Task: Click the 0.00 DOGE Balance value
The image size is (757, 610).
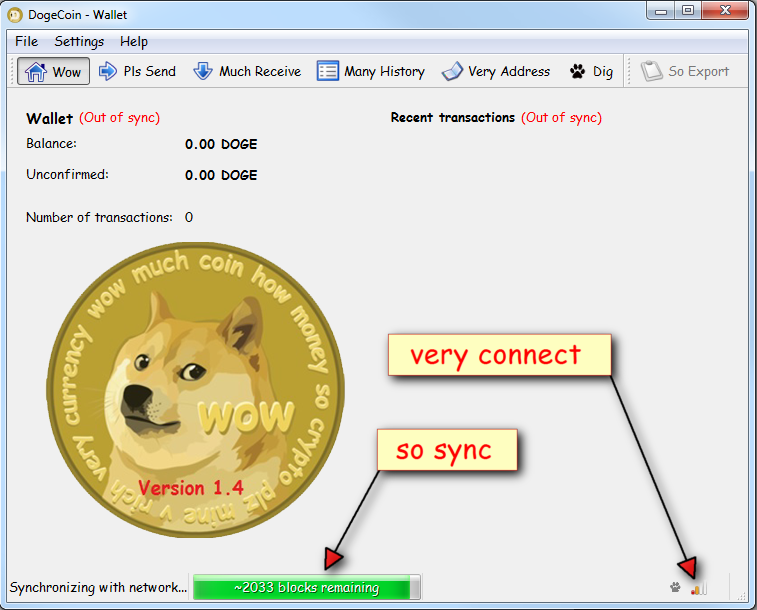Action: [x=221, y=144]
